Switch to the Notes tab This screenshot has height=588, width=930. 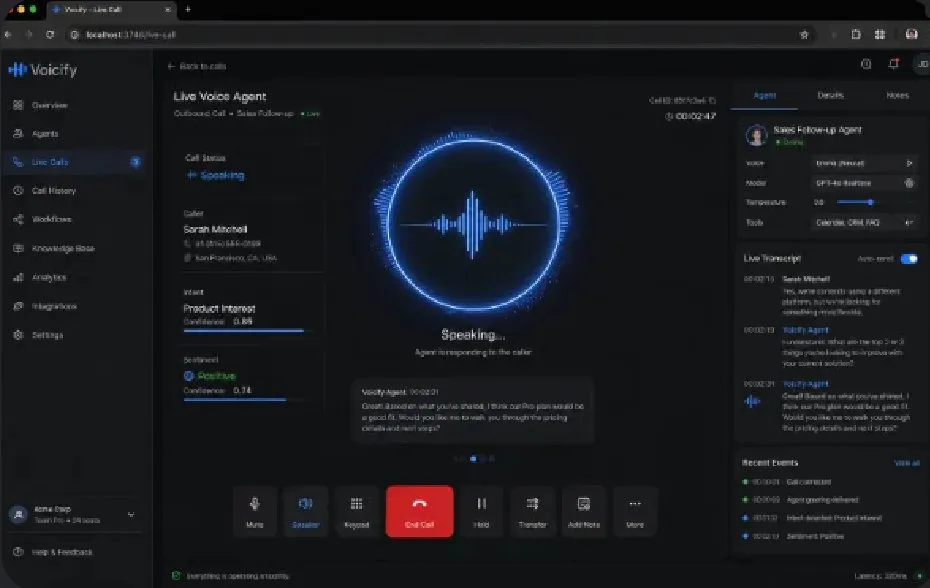click(x=897, y=95)
